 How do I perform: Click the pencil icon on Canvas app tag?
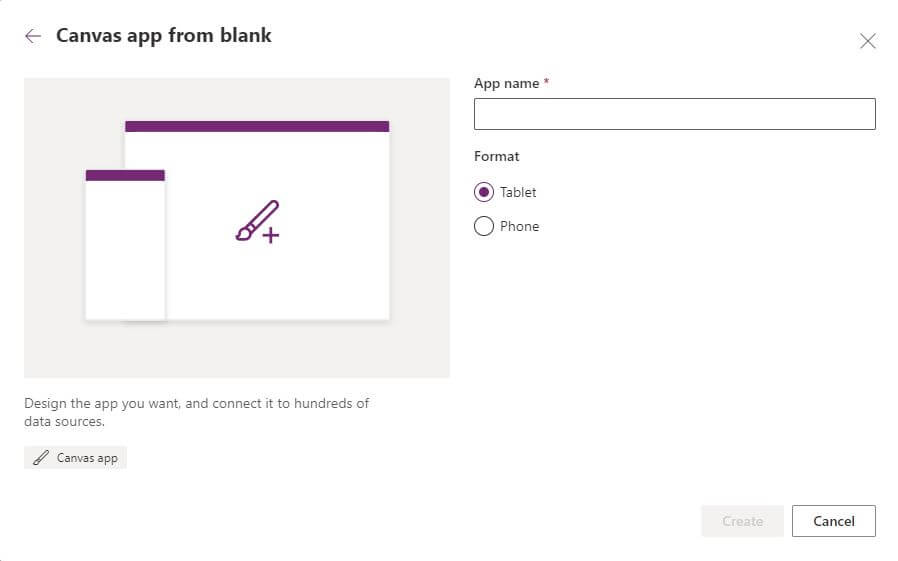tap(41, 457)
